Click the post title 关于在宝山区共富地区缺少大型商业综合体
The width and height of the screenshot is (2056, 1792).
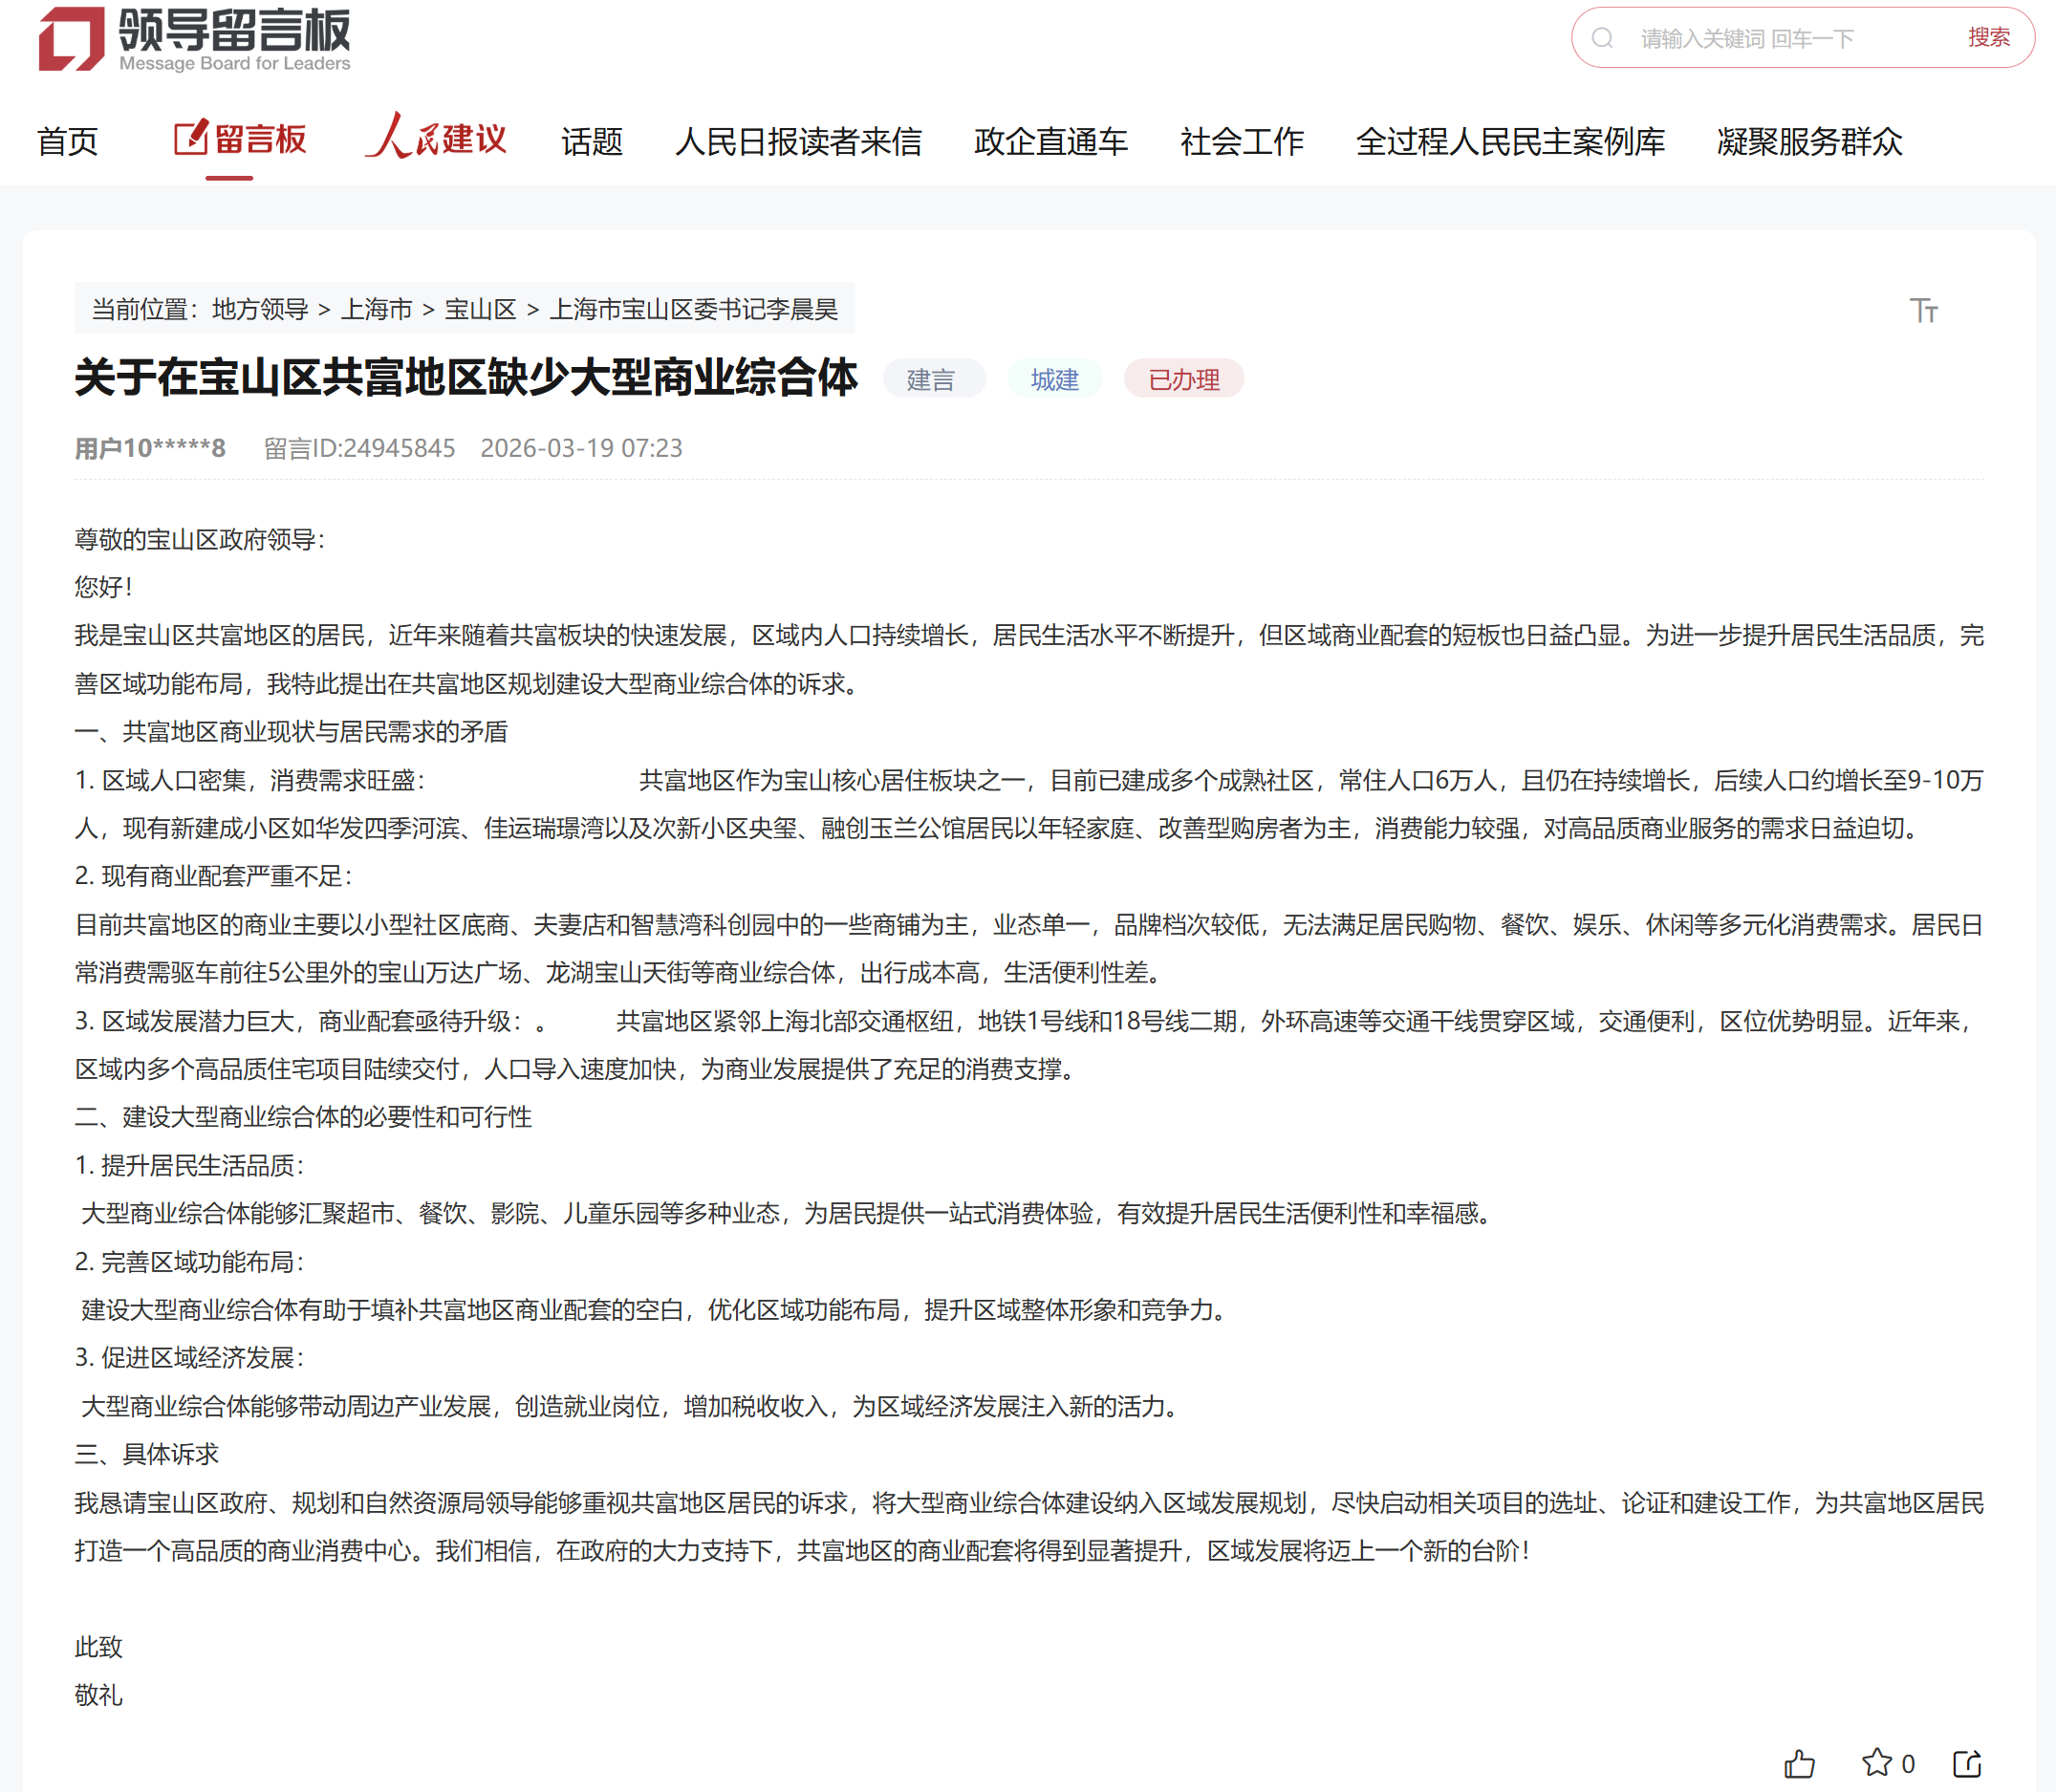pyautogui.click(x=466, y=377)
